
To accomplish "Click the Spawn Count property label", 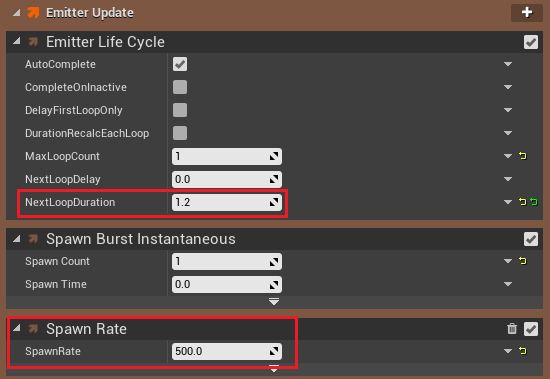I will 57,262.
